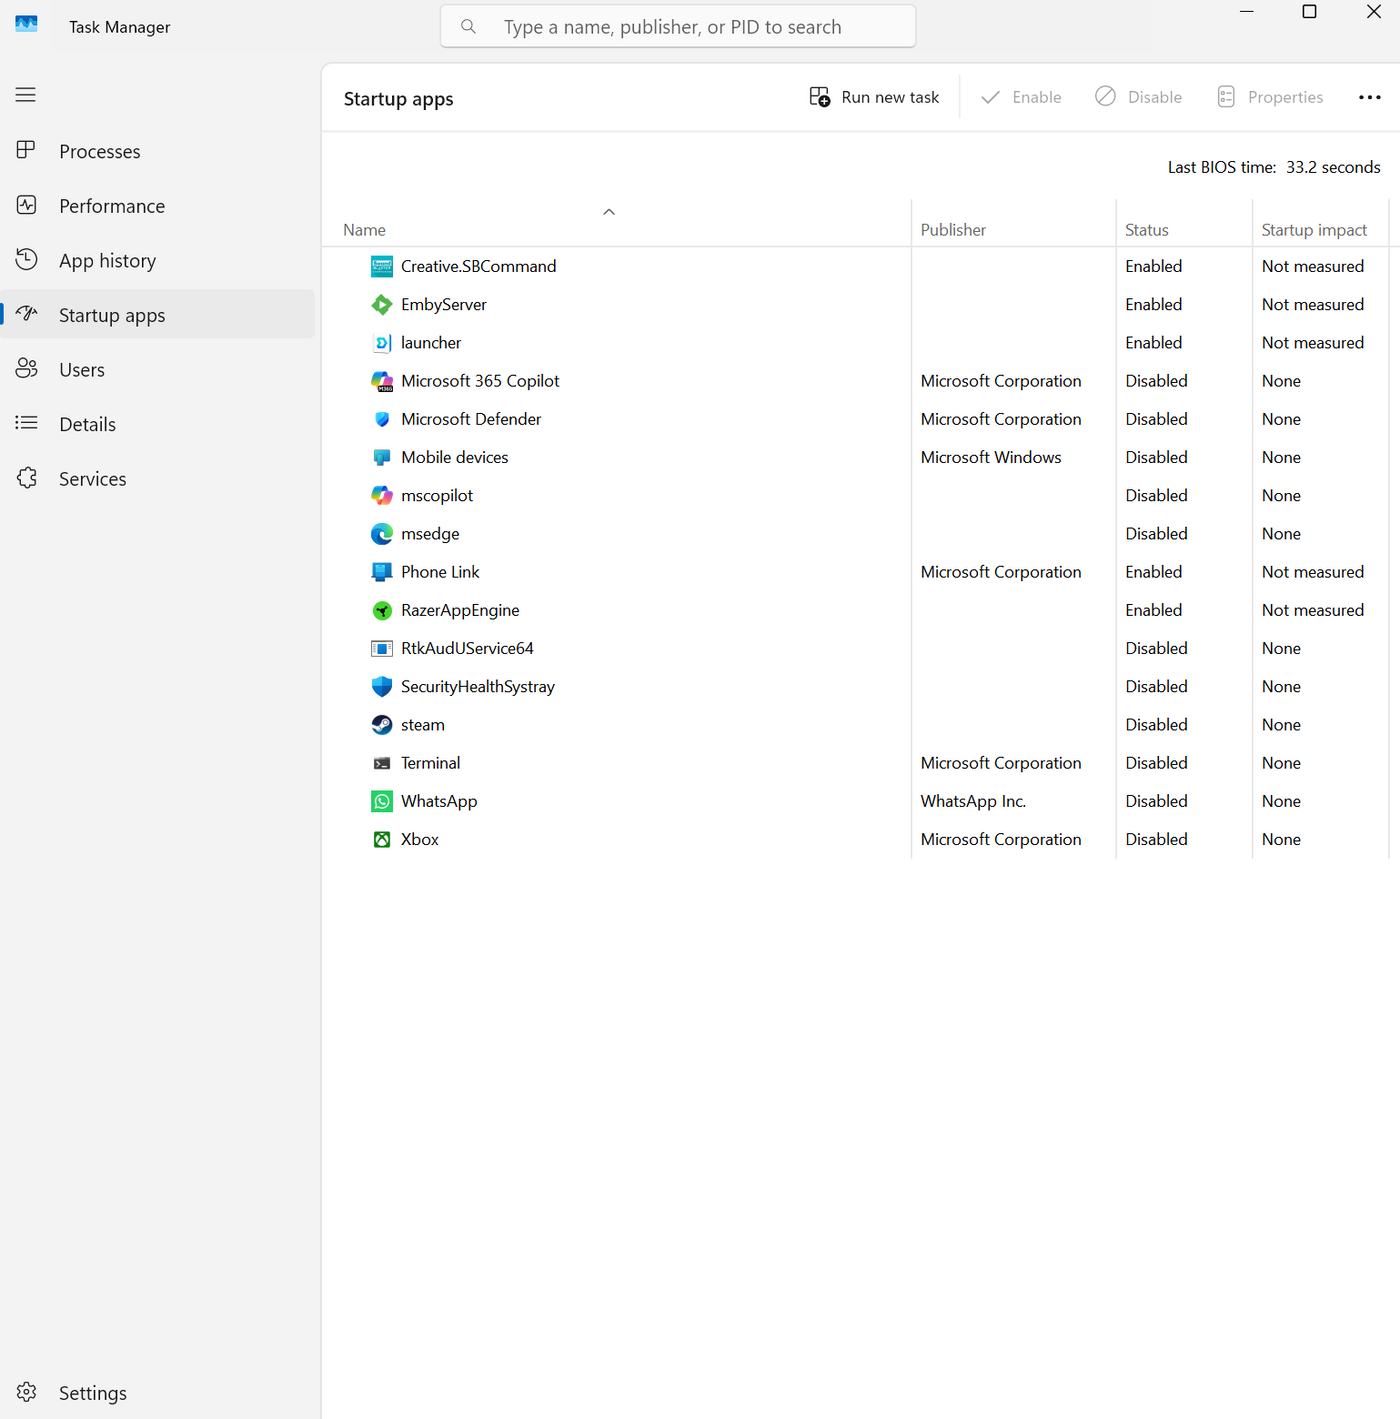Select the Startup apps page

coord(158,314)
